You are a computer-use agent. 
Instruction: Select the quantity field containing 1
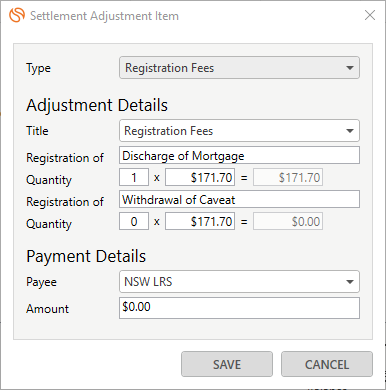134,177
